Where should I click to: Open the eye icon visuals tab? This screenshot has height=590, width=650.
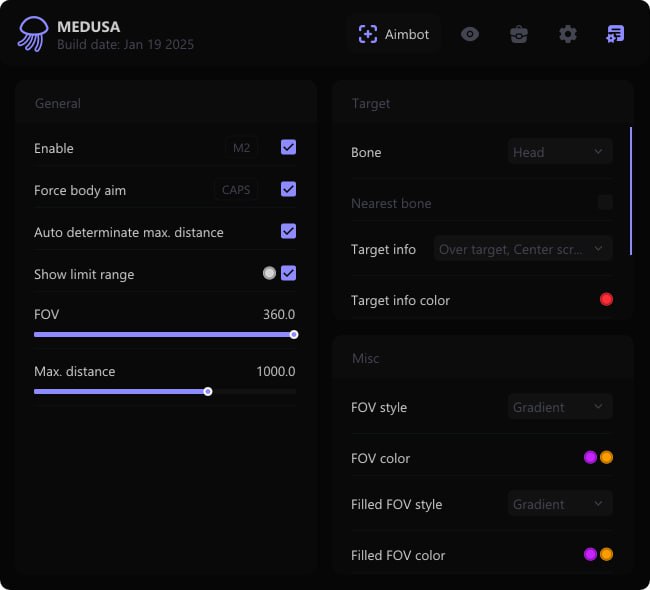point(470,34)
